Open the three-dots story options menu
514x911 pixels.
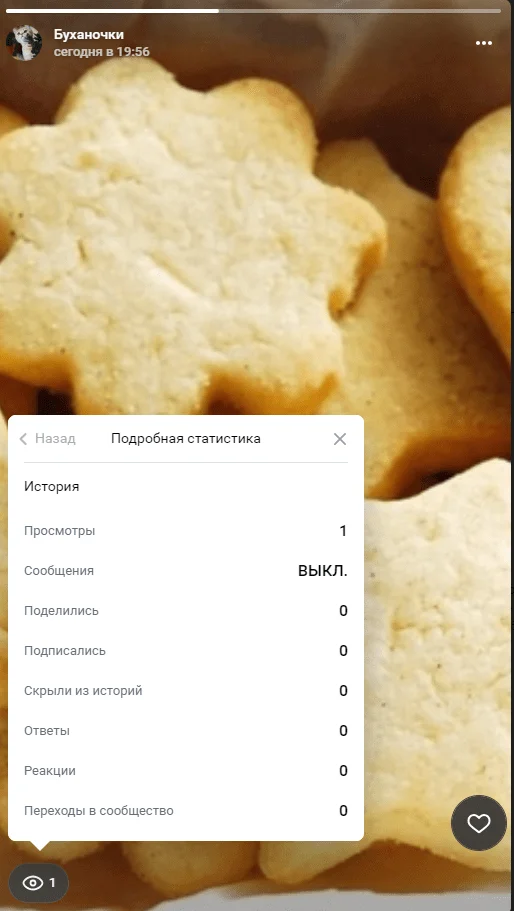[484, 43]
